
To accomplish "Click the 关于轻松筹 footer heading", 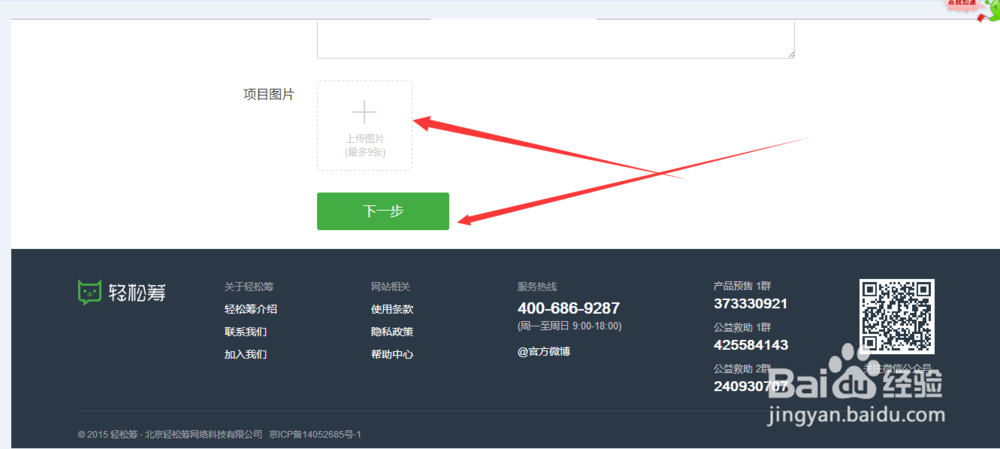I will [x=249, y=287].
